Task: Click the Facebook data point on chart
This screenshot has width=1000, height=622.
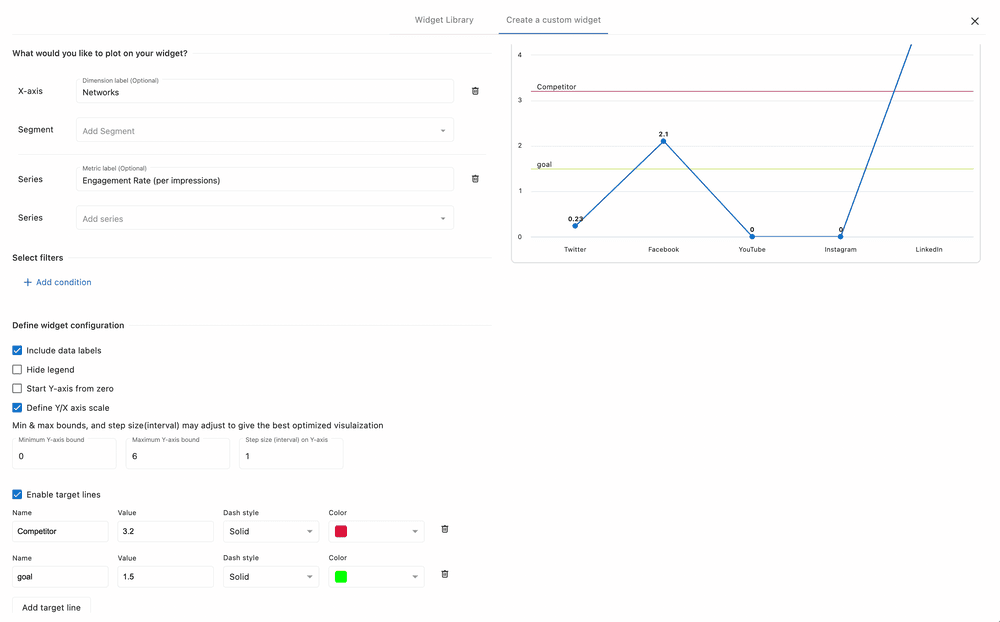Action: (663, 142)
